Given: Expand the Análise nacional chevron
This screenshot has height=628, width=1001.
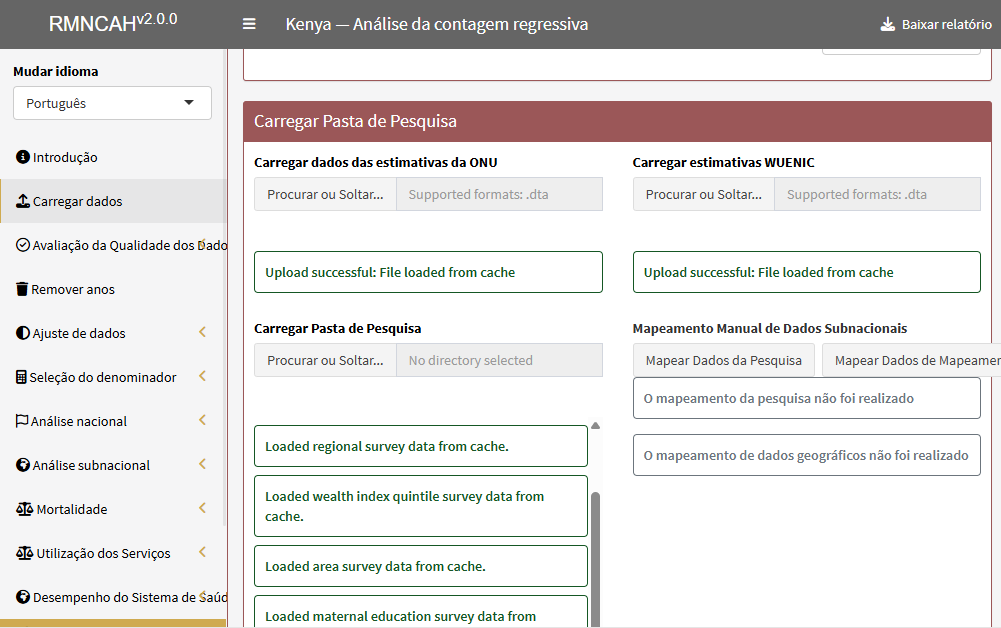Looking at the screenshot, I should pos(202,420).
